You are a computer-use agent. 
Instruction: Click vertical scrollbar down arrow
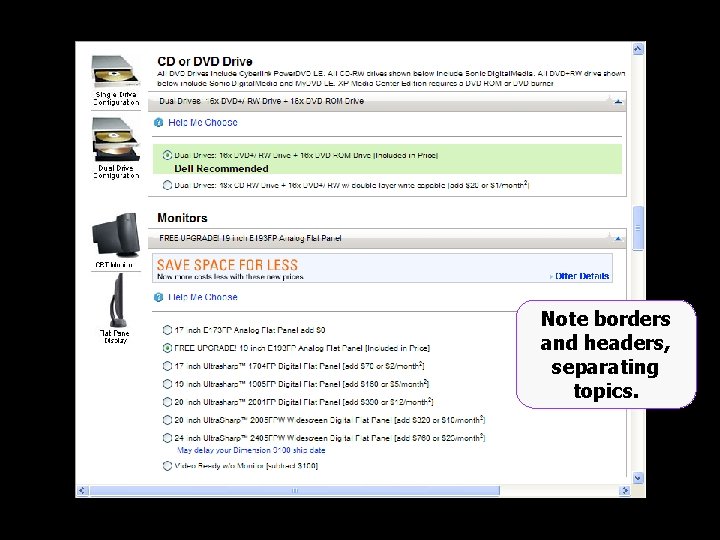(x=638, y=478)
